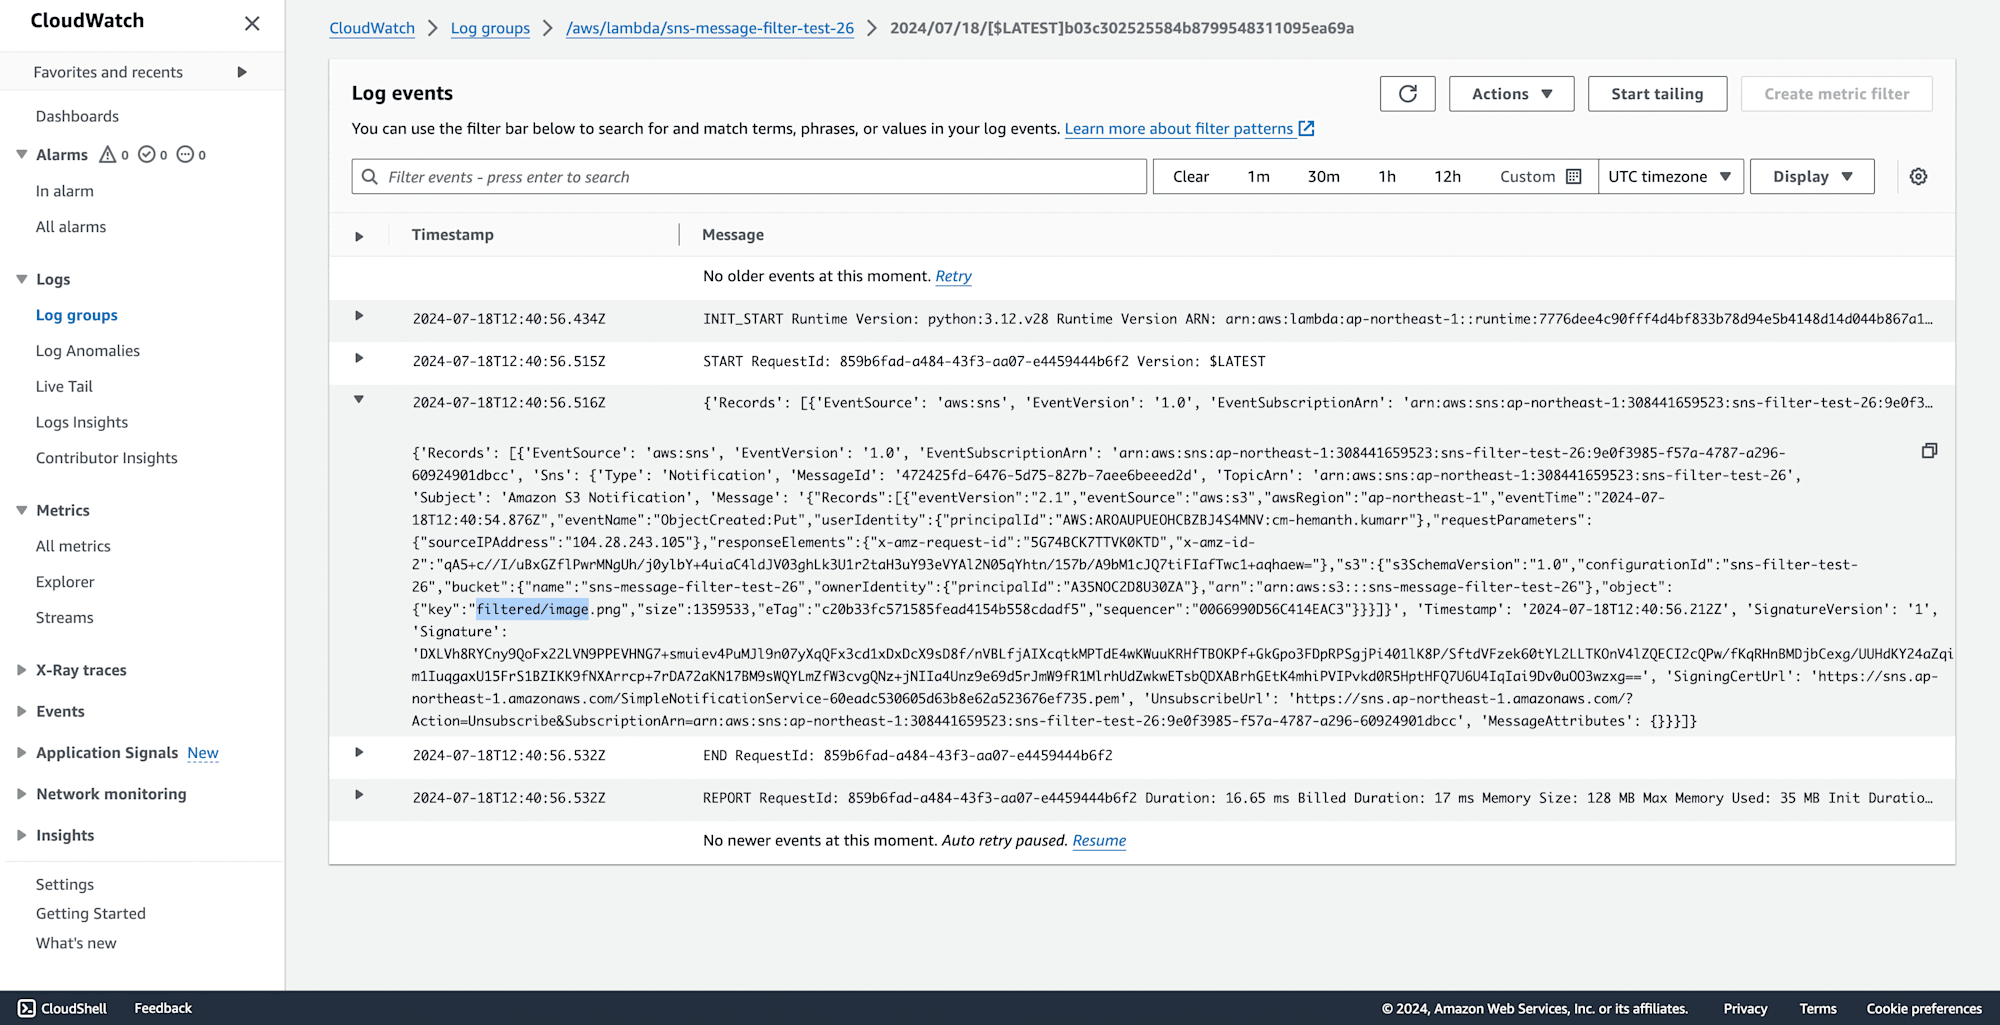This screenshot has height=1025, width=2000.
Task: Open log events settings gear
Action: pyautogui.click(x=1918, y=177)
